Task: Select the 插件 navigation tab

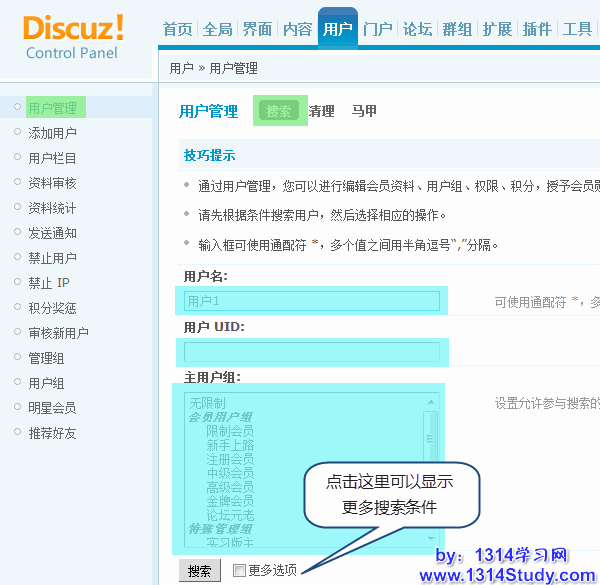Action: point(537,29)
